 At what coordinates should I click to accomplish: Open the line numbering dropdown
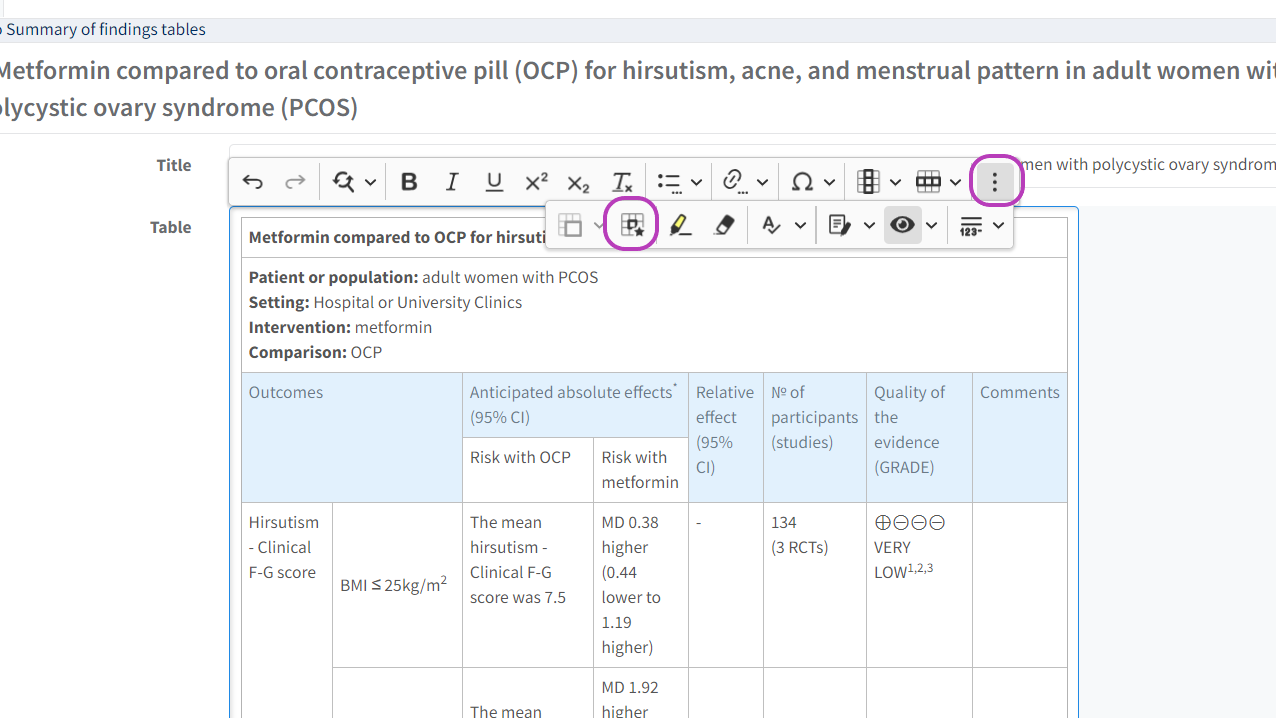998,226
